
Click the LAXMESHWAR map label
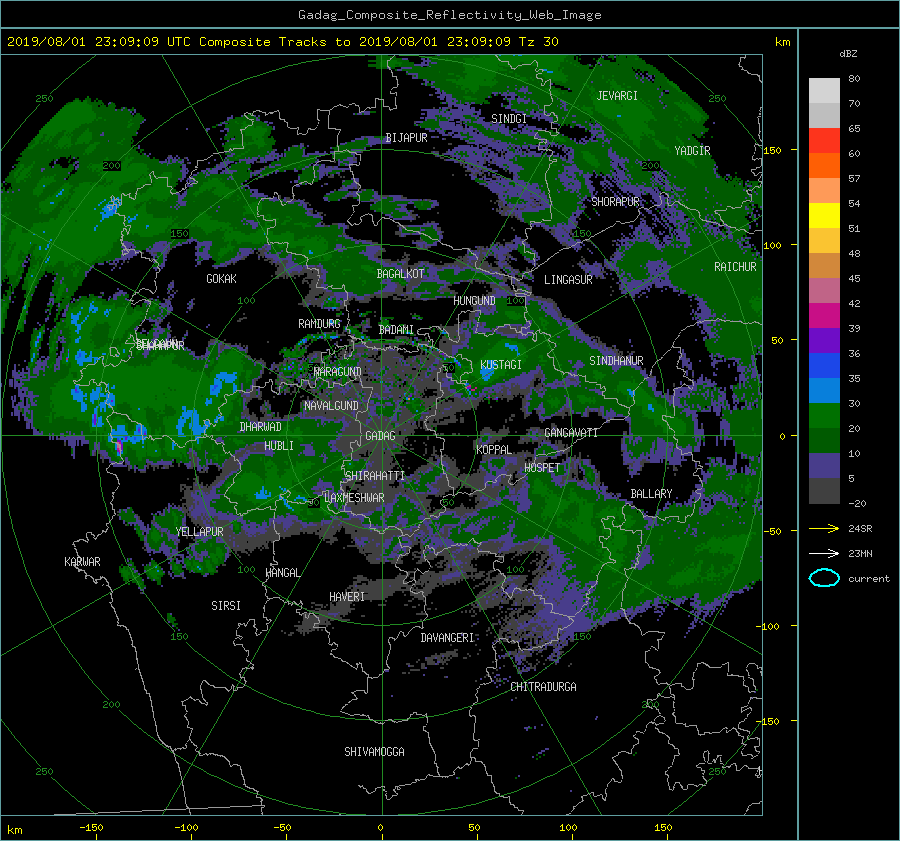click(354, 498)
